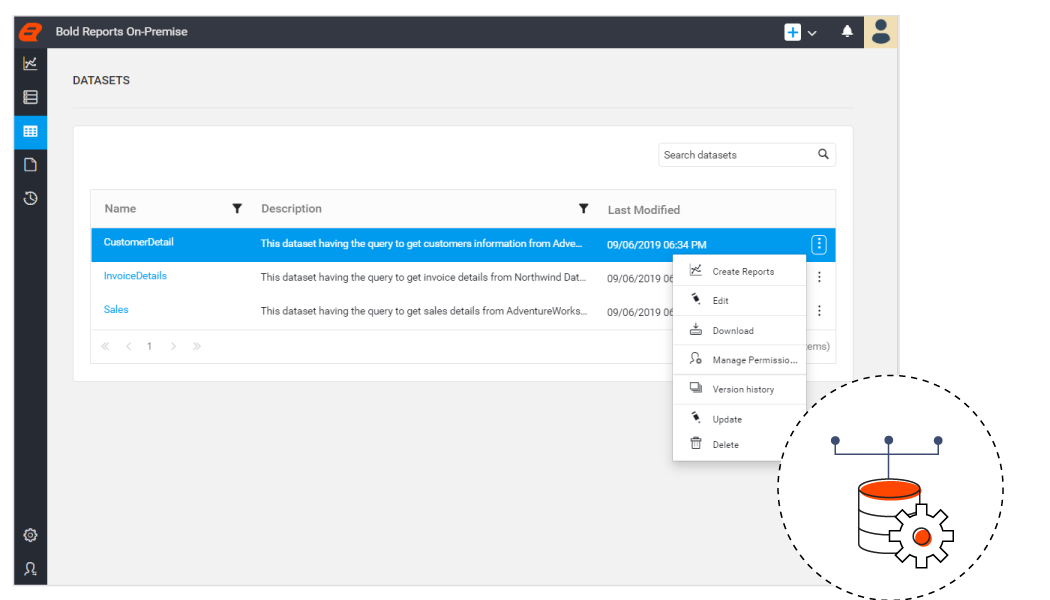This screenshot has width=1050, height=600.
Task: Open CustomerDetail row actions menu
Action: pyautogui.click(x=819, y=244)
